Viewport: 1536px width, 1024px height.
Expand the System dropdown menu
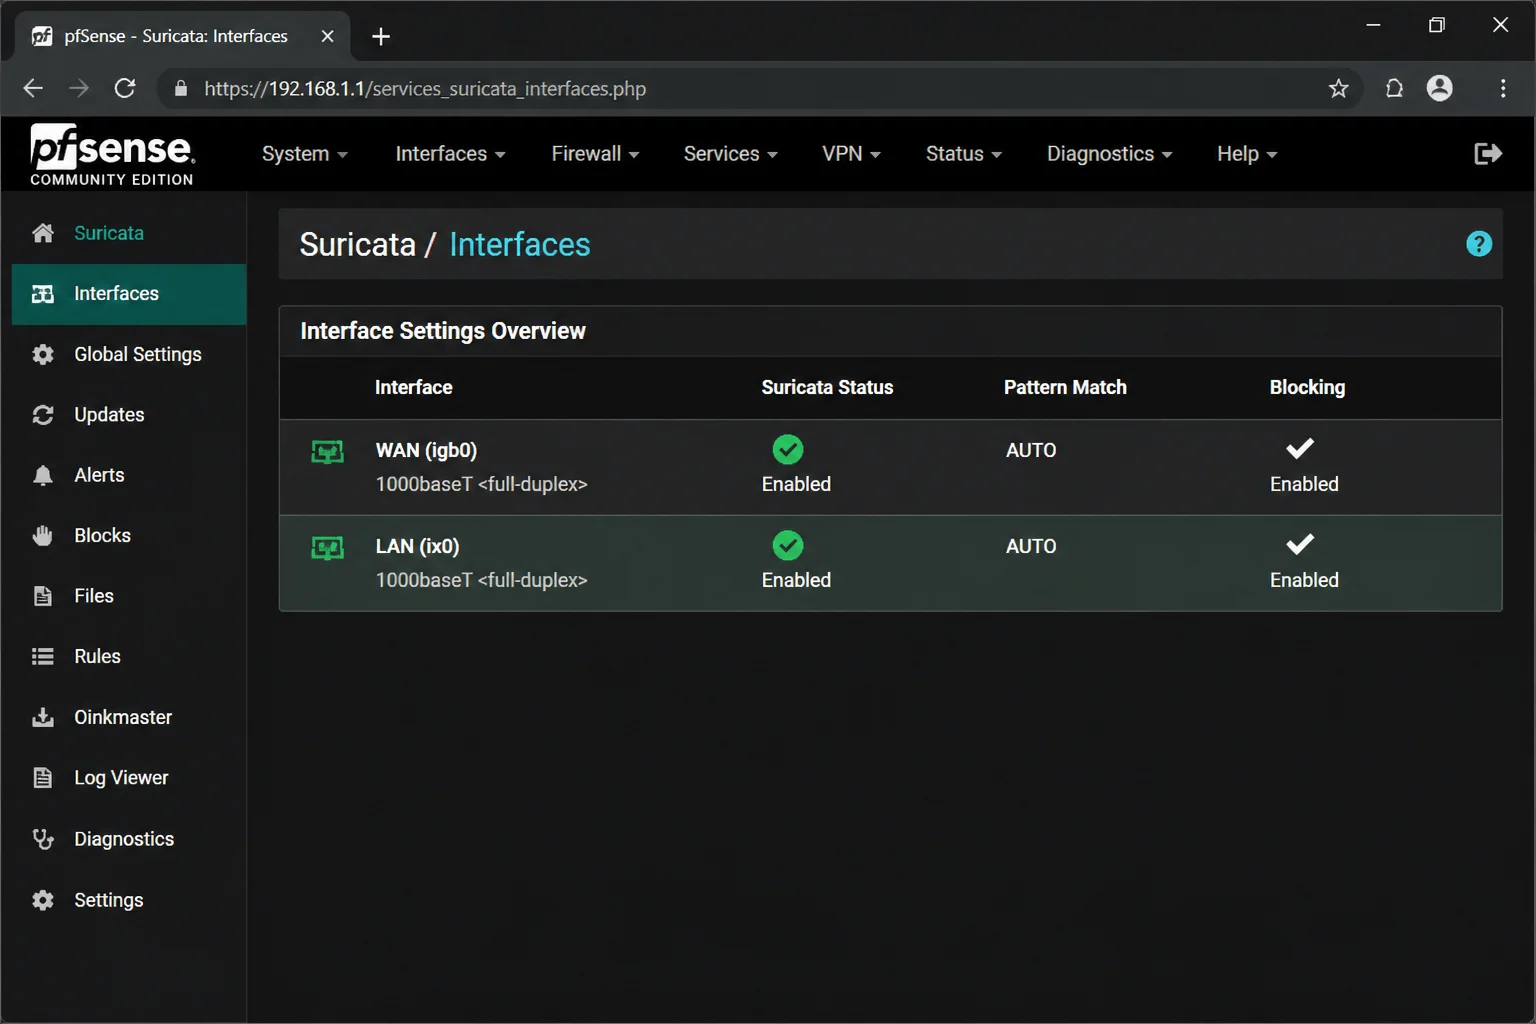(305, 154)
